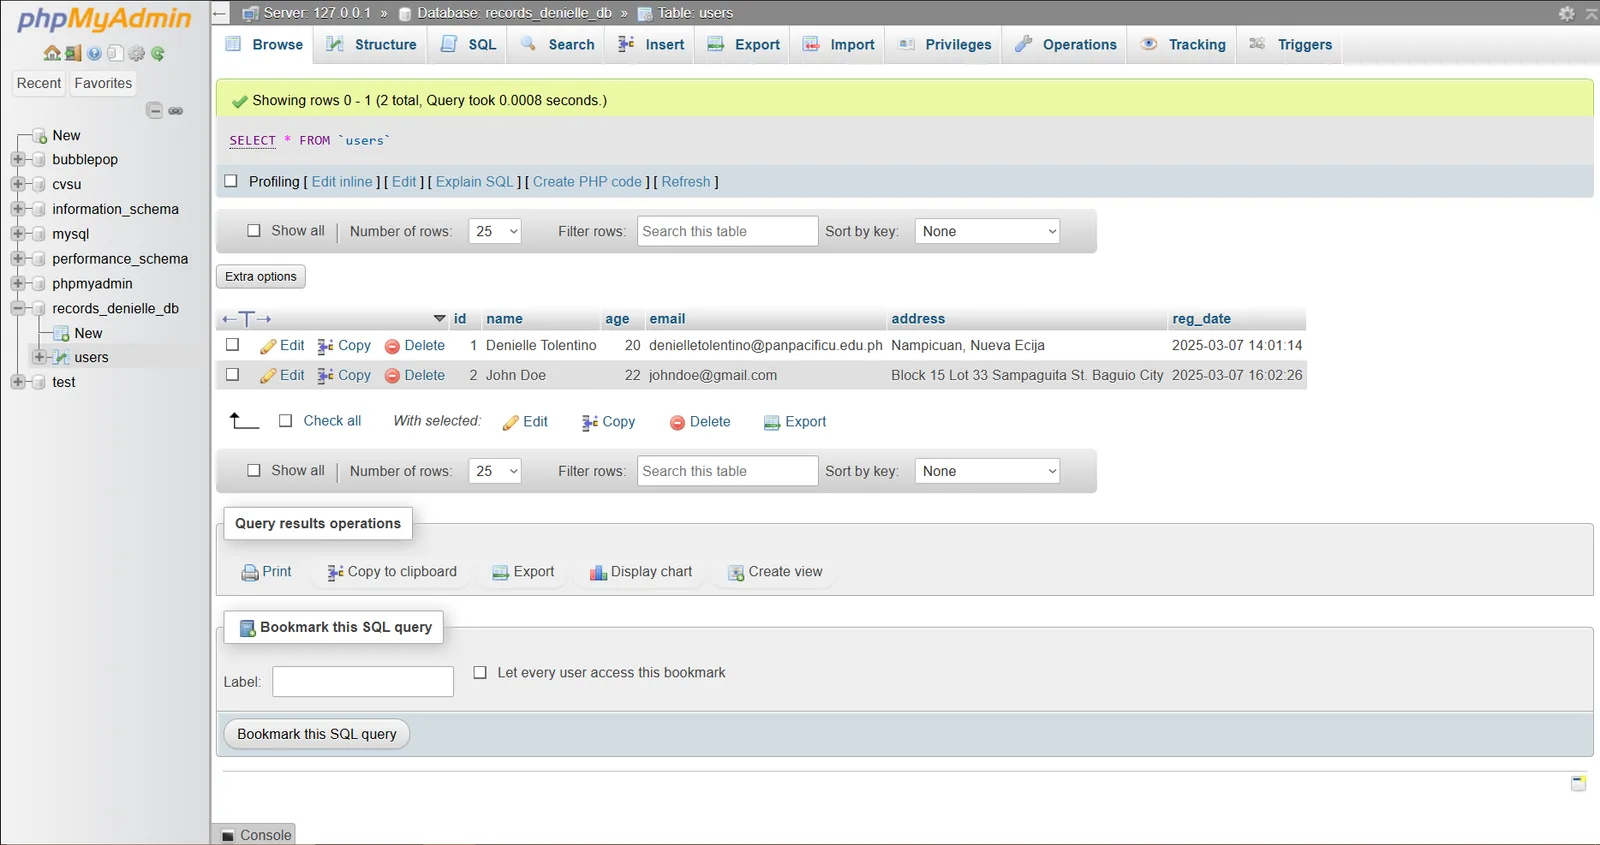1600x845 pixels.
Task: Enable the Profiling checkbox
Action: pos(231,181)
